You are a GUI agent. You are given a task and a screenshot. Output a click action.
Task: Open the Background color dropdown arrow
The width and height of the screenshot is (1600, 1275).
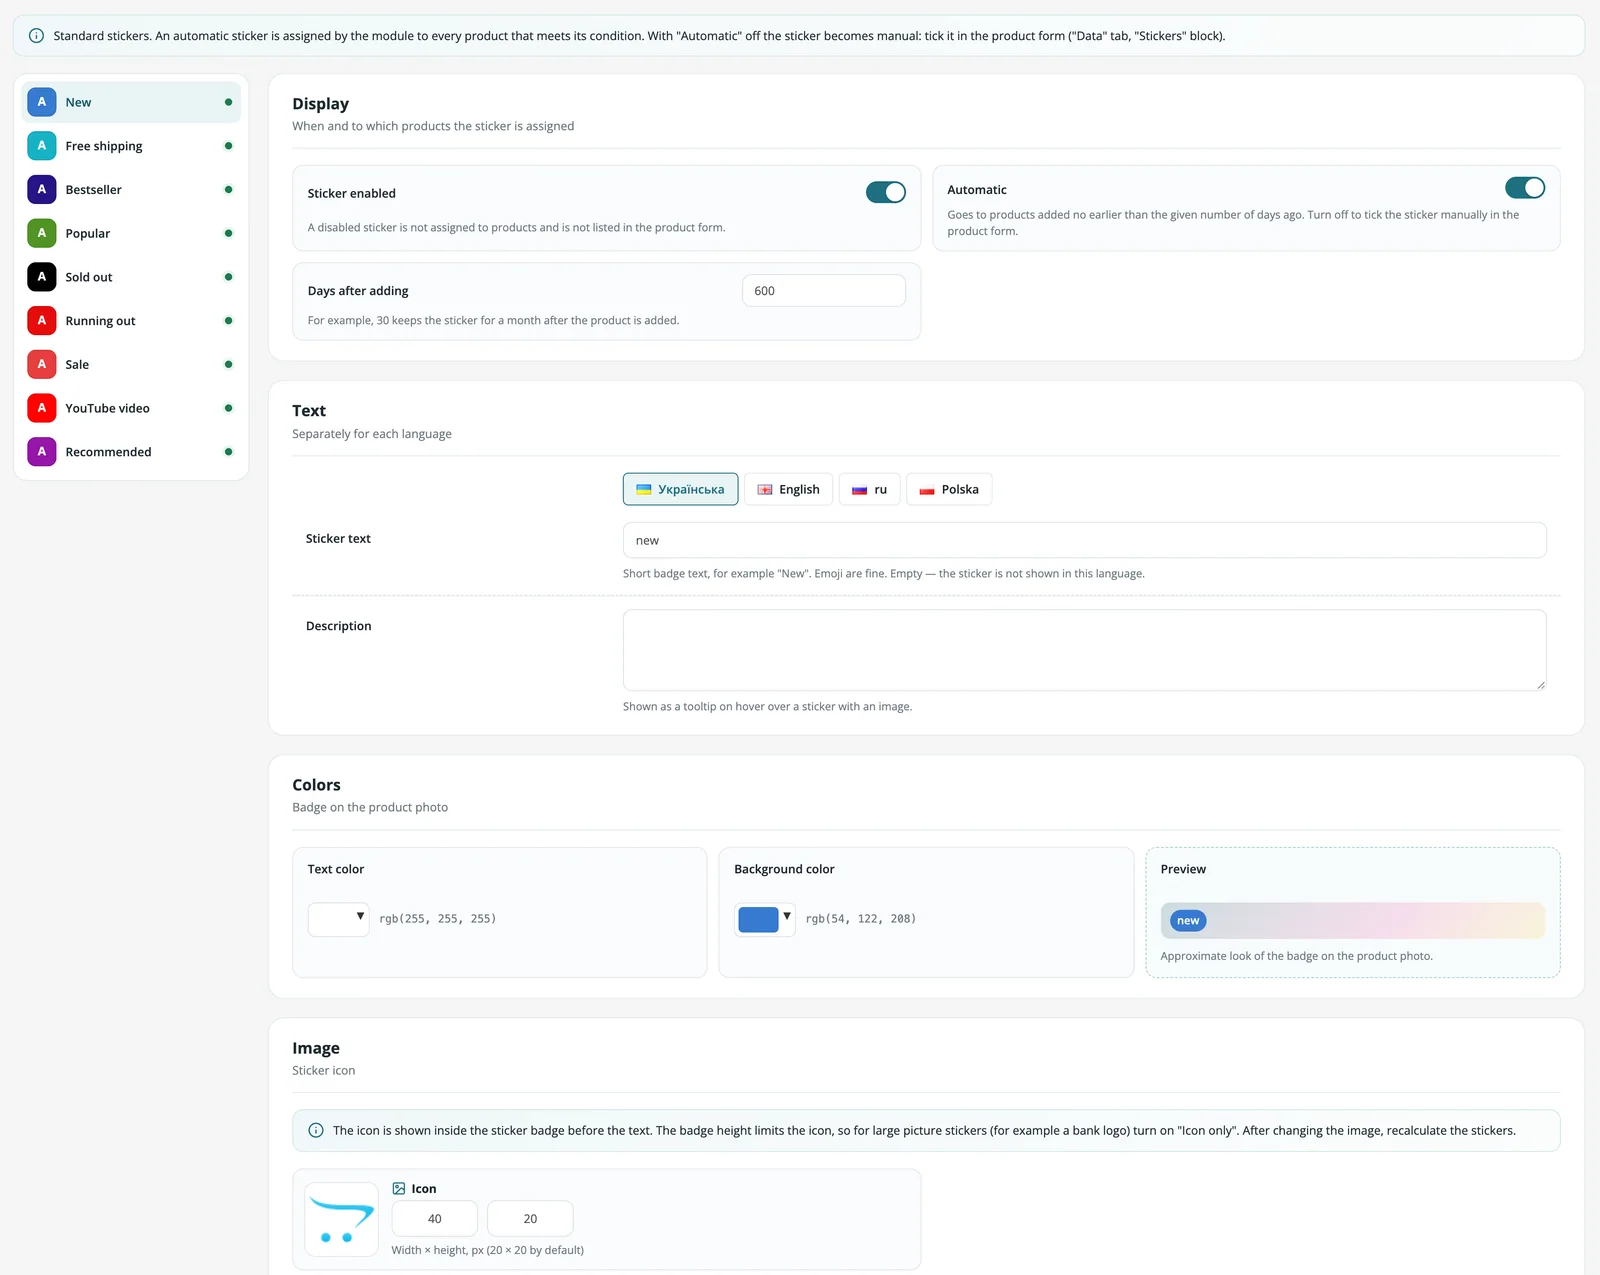[787, 916]
